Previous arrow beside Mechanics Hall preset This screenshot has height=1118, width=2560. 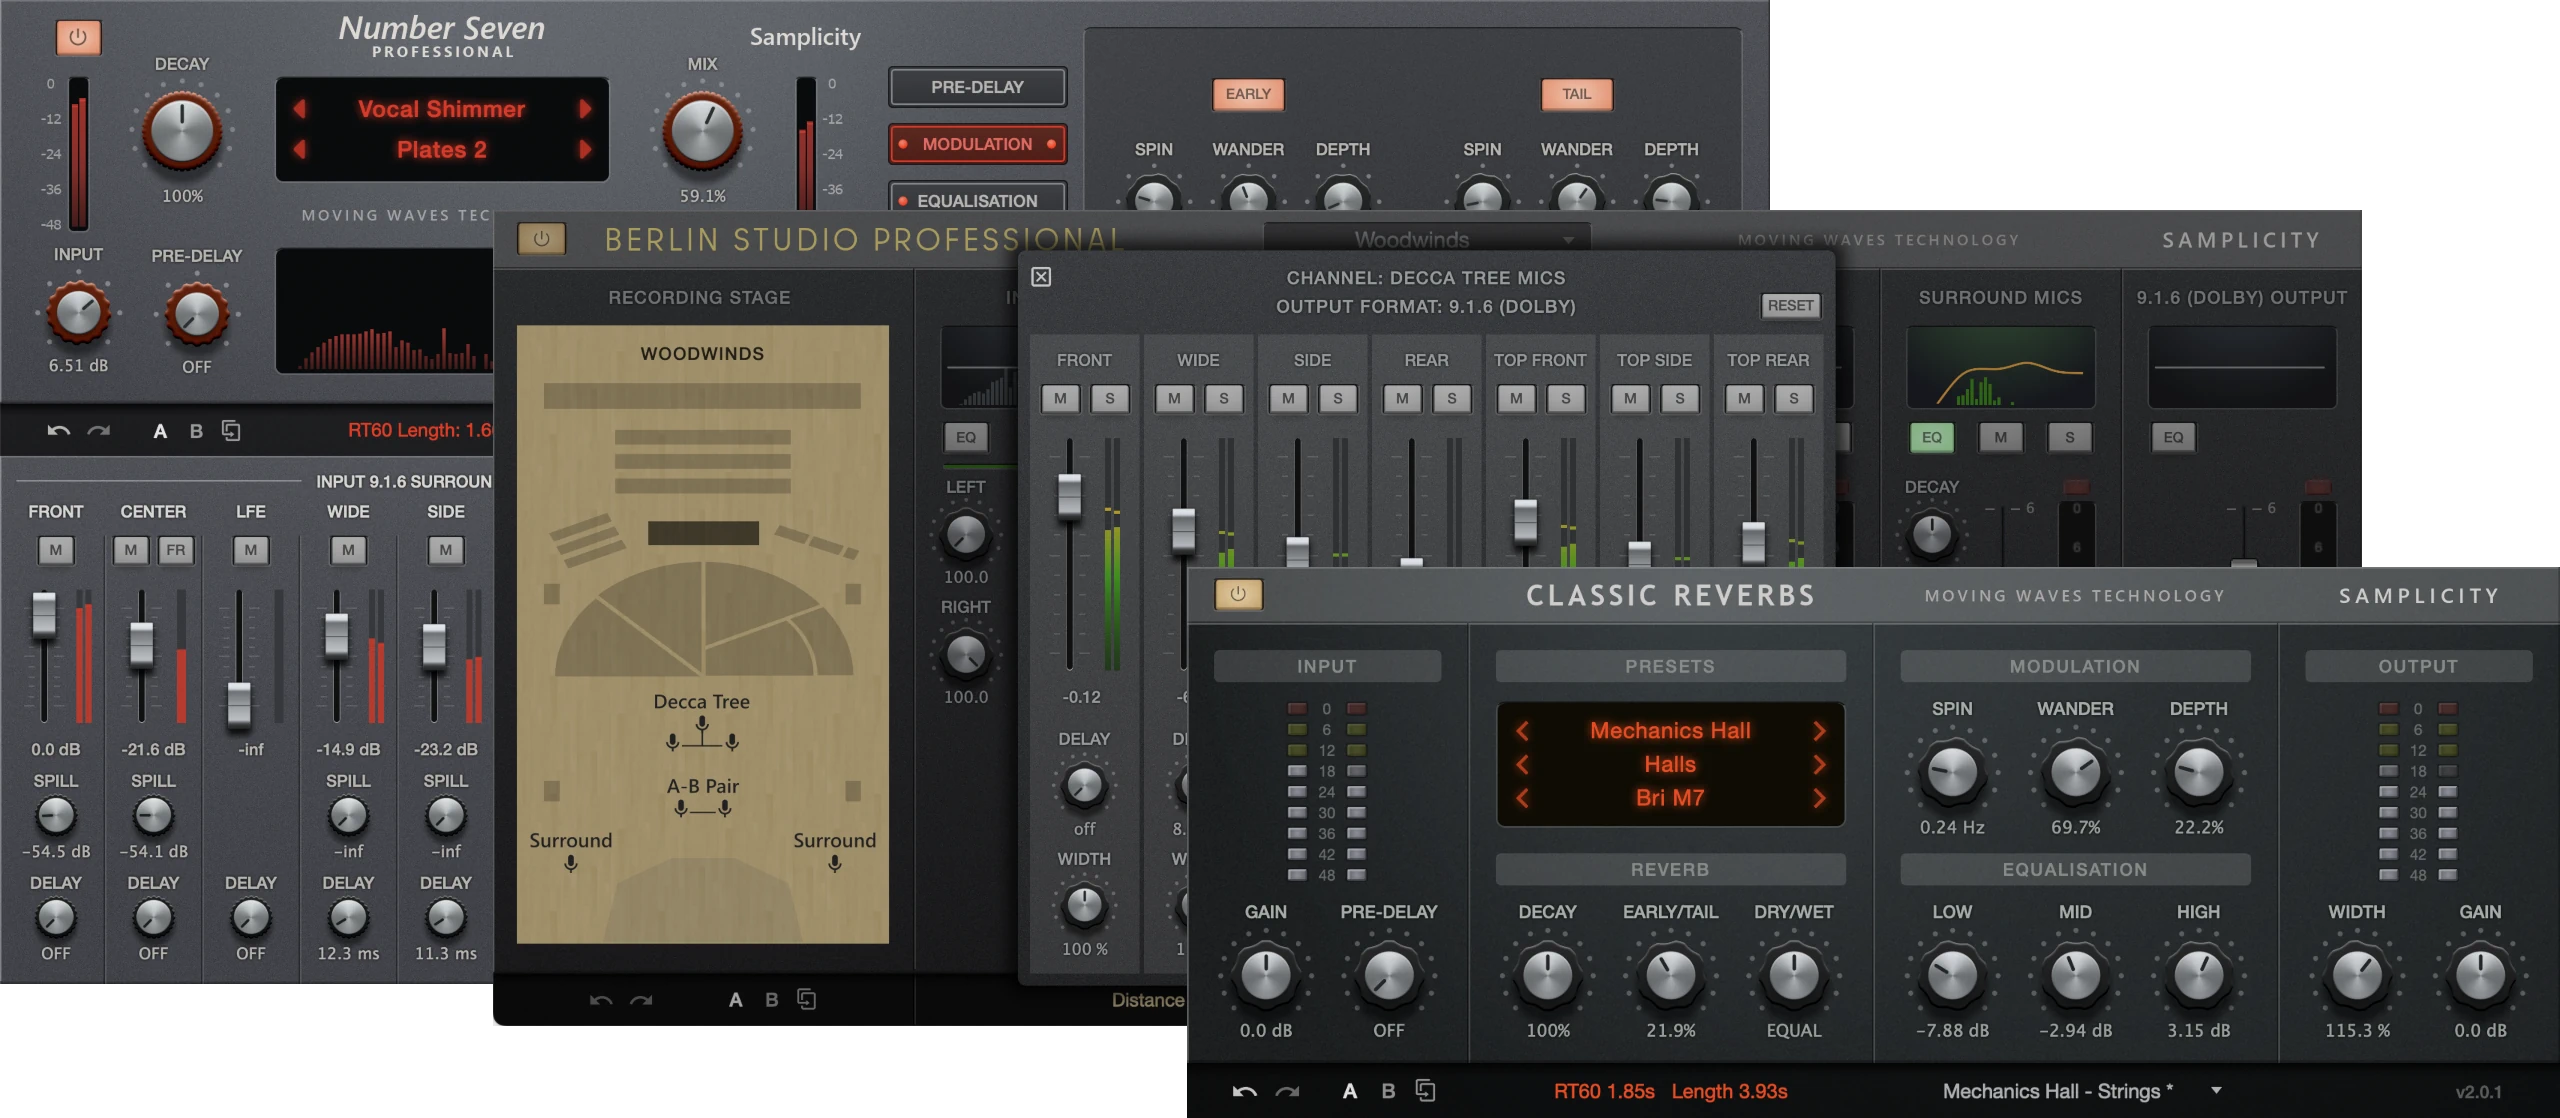1522,731
